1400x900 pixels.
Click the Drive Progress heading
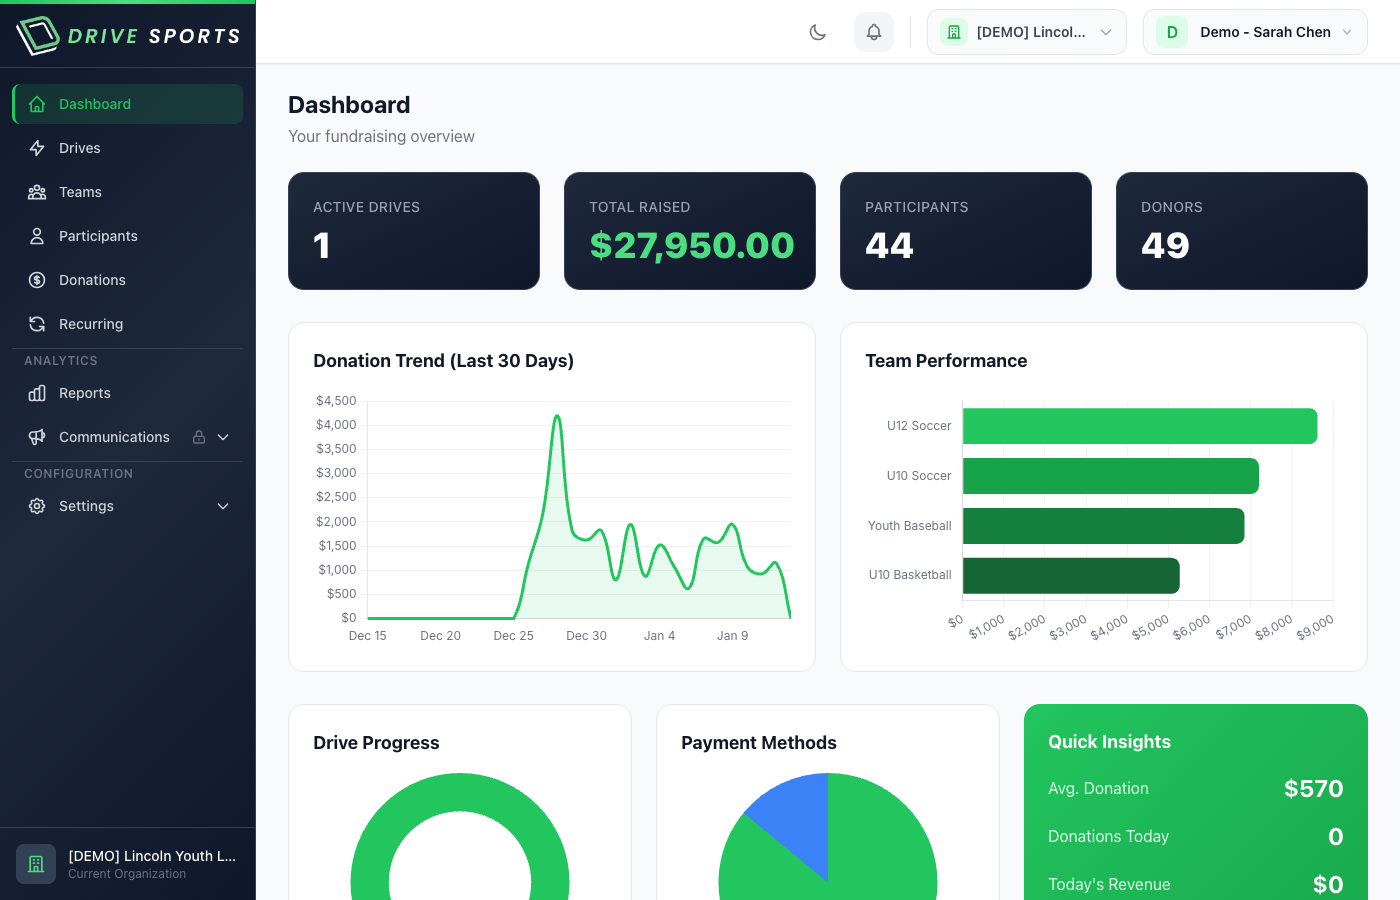pyautogui.click(x=376, y=743)
